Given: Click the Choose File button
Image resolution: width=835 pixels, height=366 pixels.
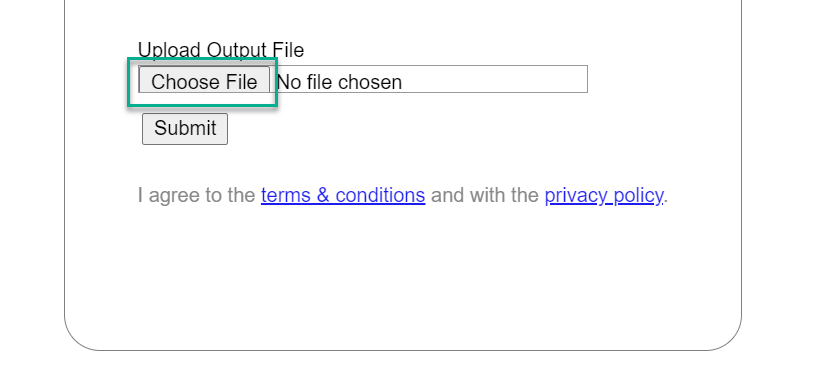Looking at the screenshot, I should (204, 82).
